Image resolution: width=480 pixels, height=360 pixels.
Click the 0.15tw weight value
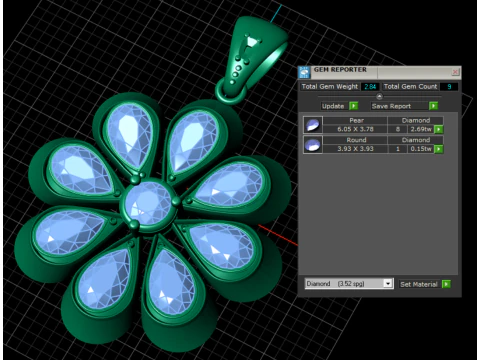421,149
